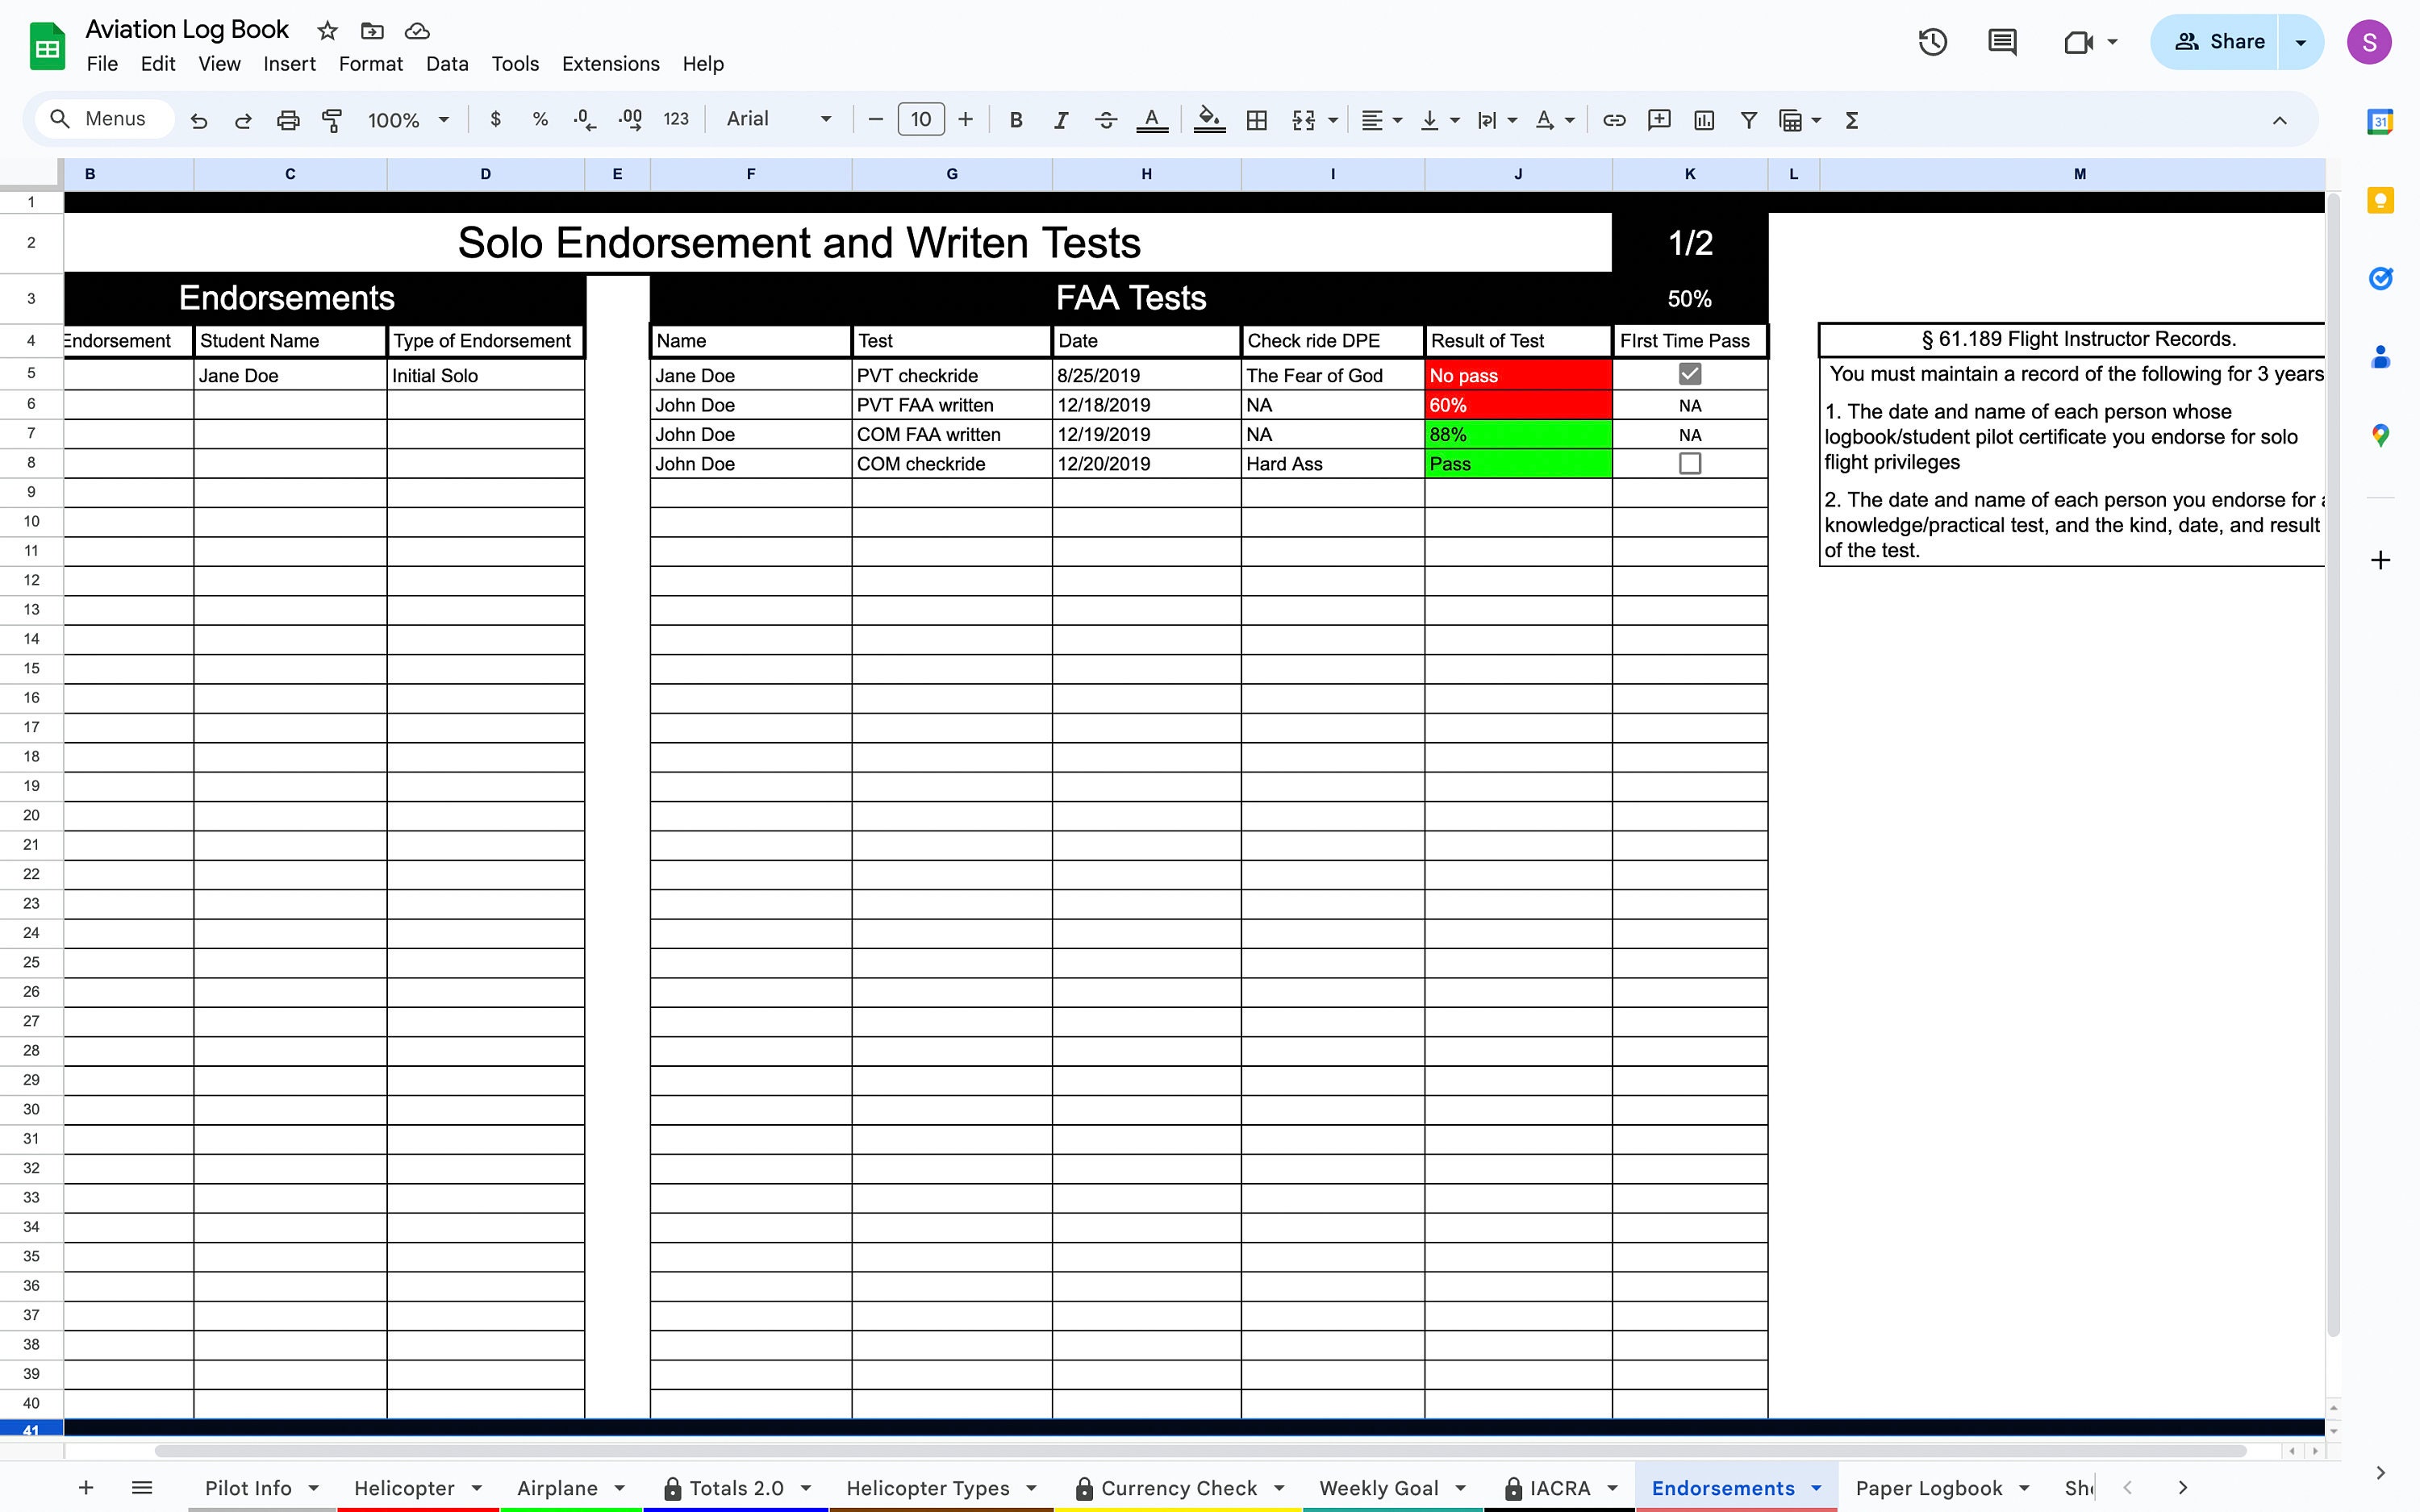
Task: Expand the zoom level dropdown
Action: (443, 119)
